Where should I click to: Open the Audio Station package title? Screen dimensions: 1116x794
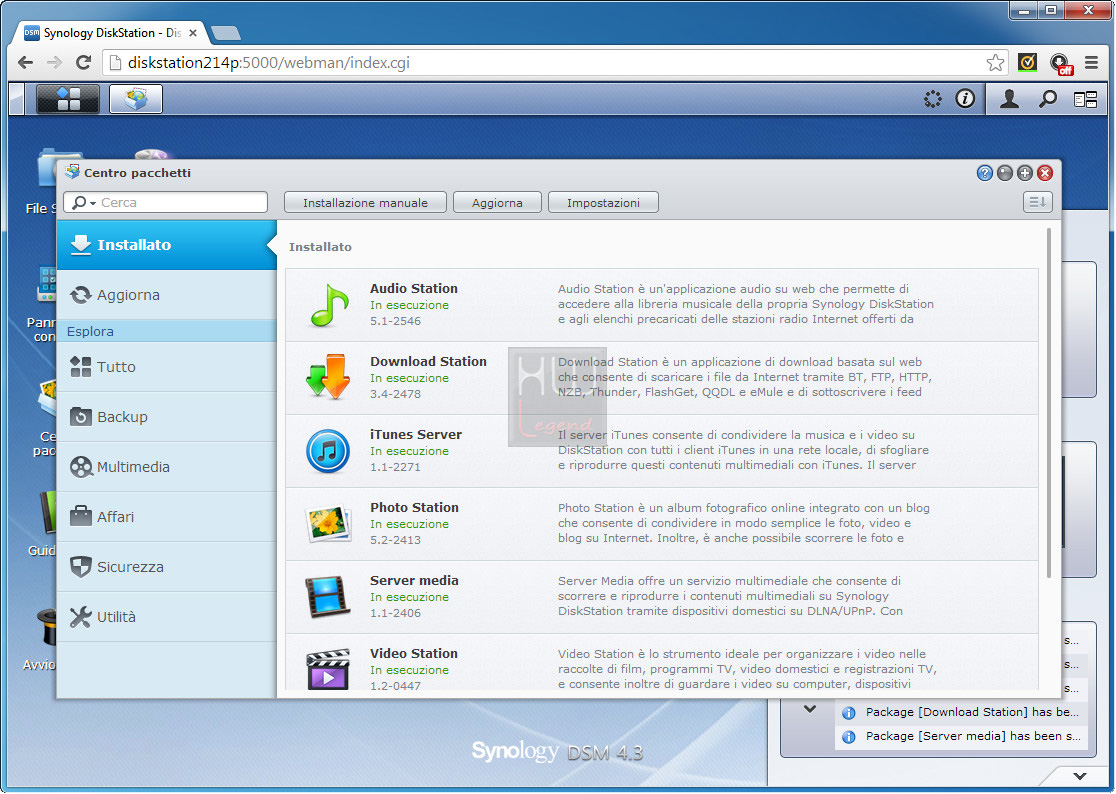click(x=414, y=288)
